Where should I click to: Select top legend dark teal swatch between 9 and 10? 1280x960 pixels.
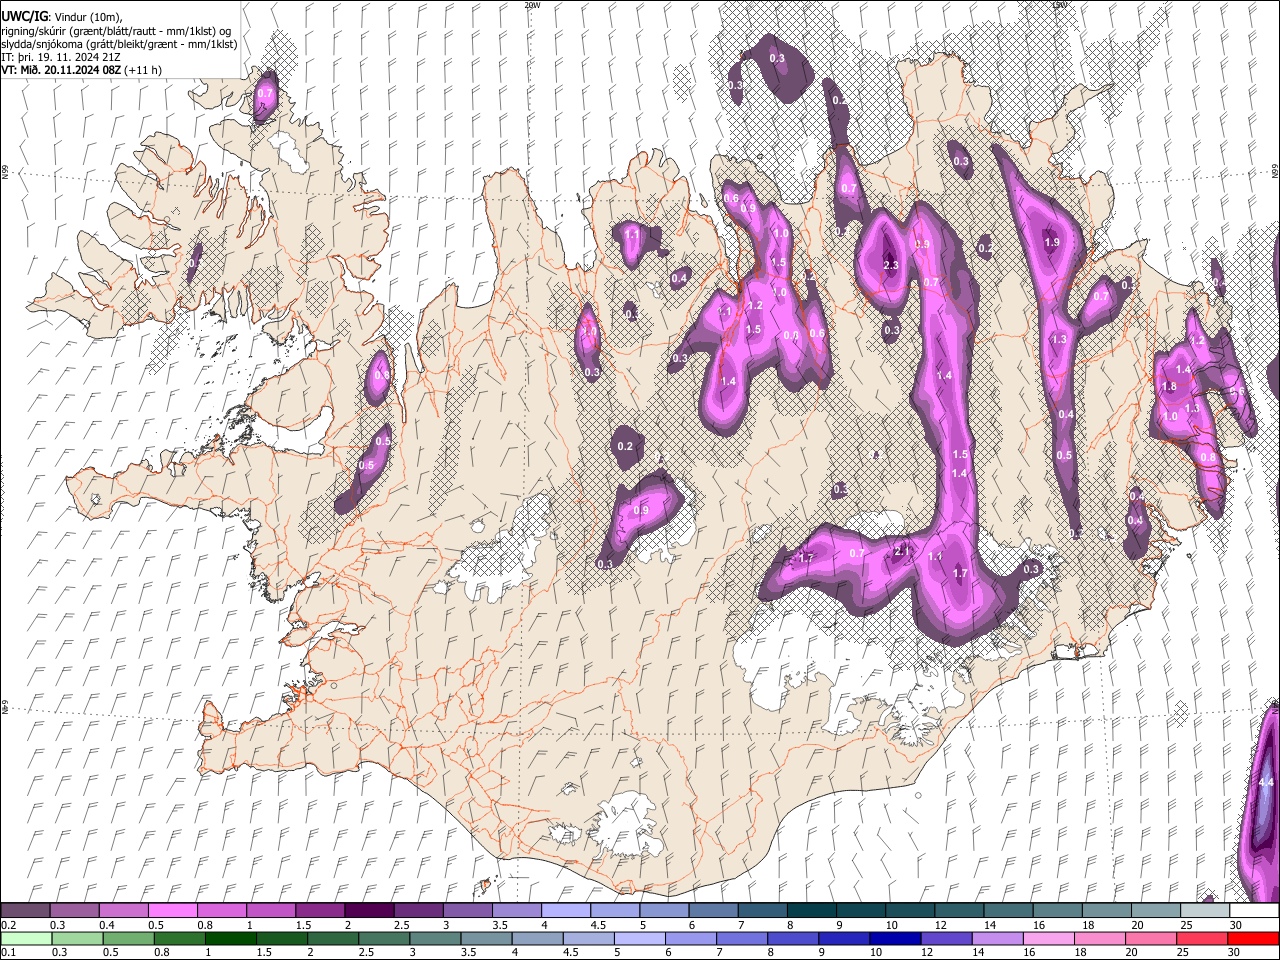[859, 911]
